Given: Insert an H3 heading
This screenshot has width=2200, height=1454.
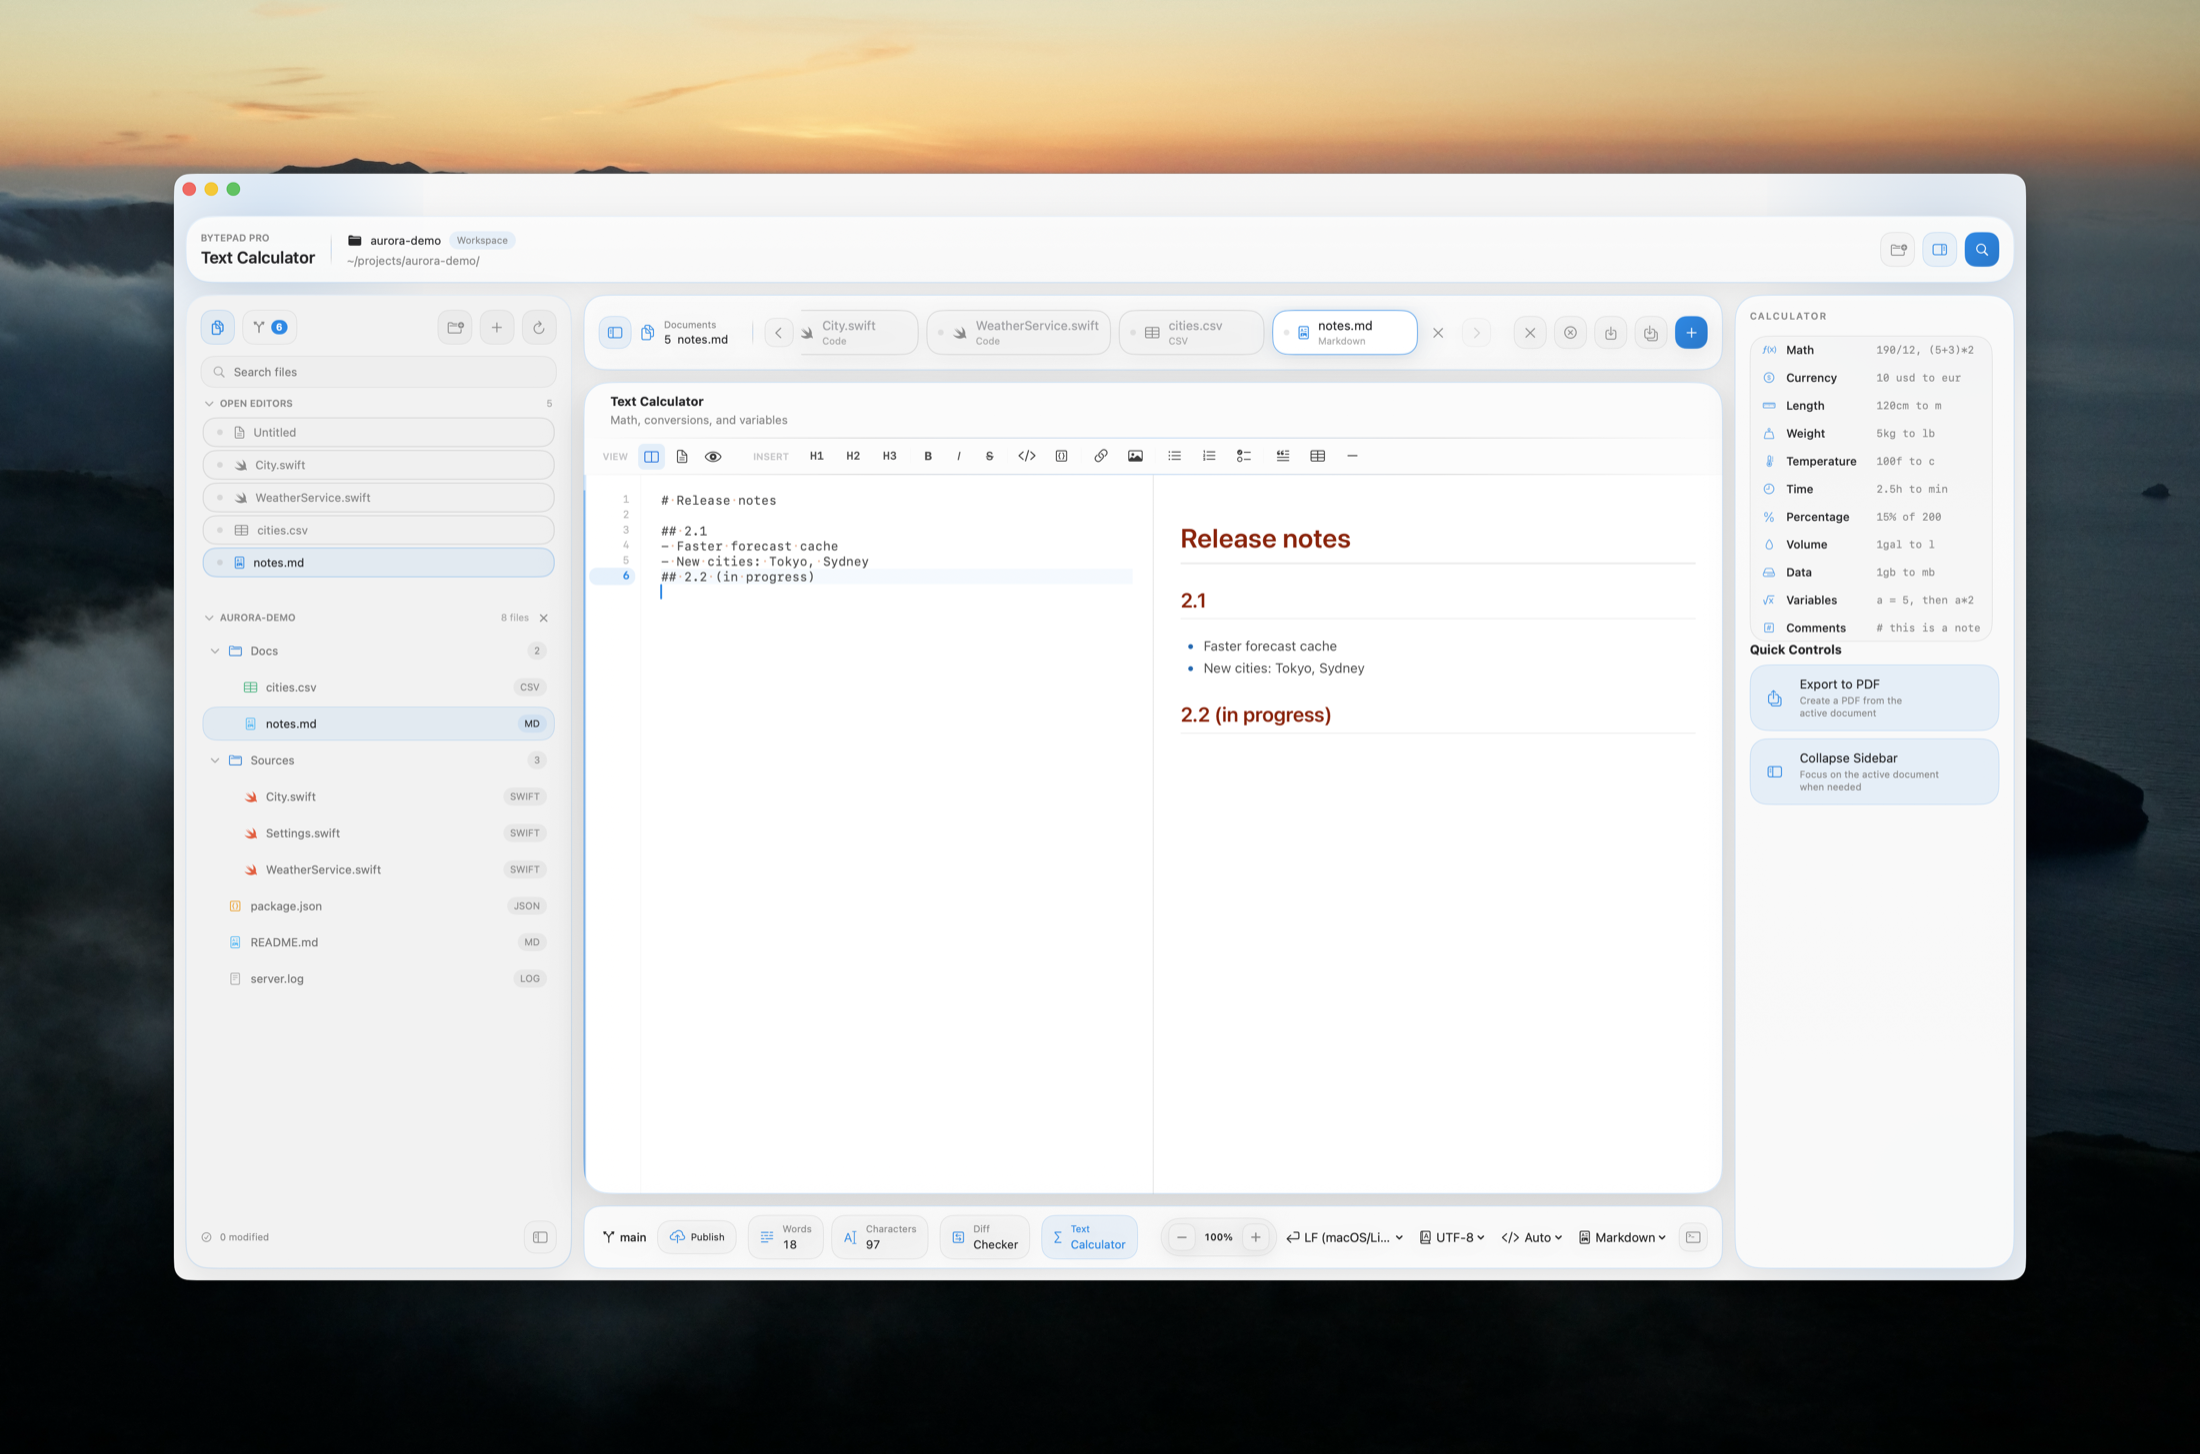Looking at the screenshot, I should click(x=889, y=456).
